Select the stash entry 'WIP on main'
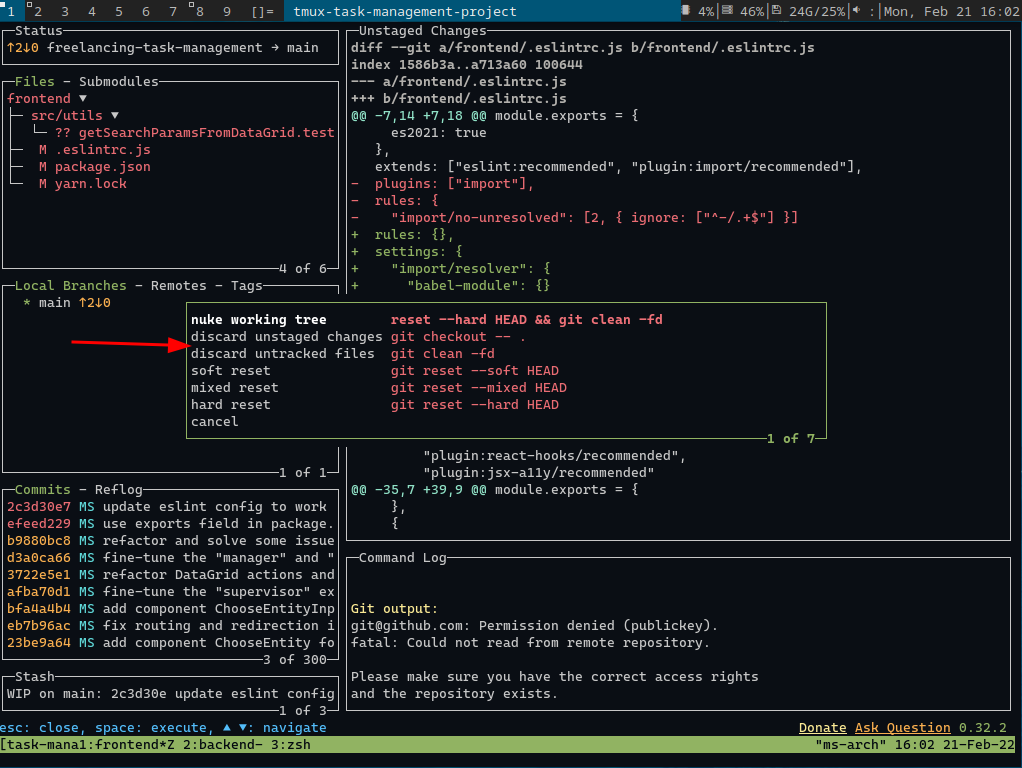1022x768 pixels. (171, 694)
